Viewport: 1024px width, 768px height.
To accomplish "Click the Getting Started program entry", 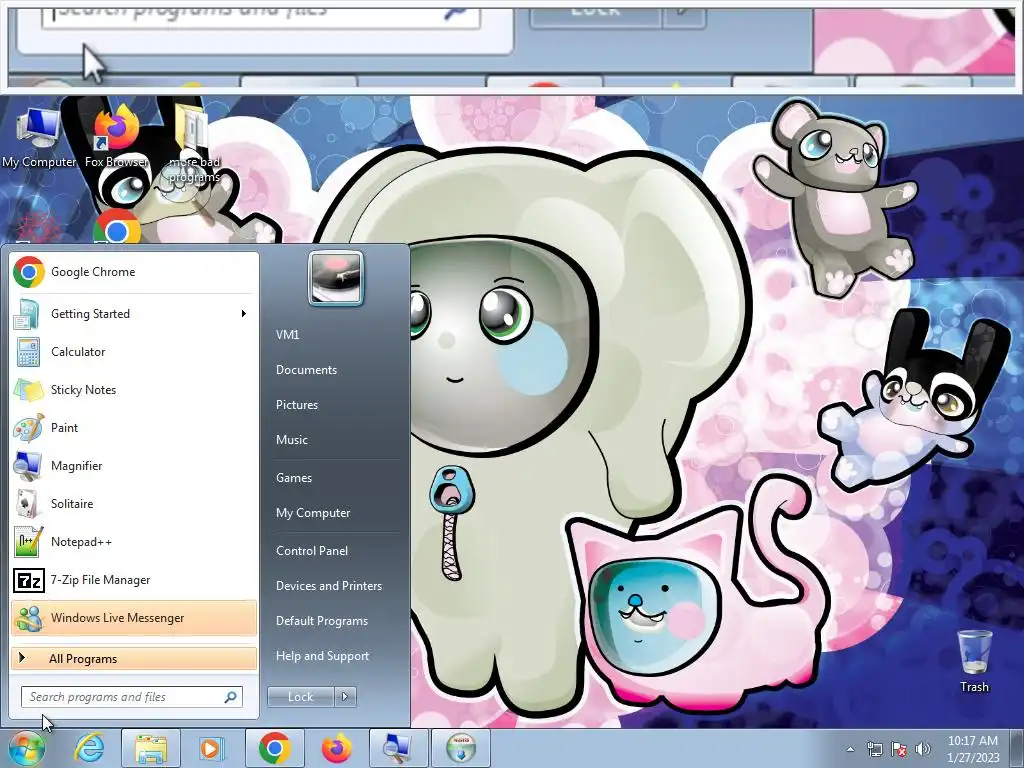I will coord(134,313).
